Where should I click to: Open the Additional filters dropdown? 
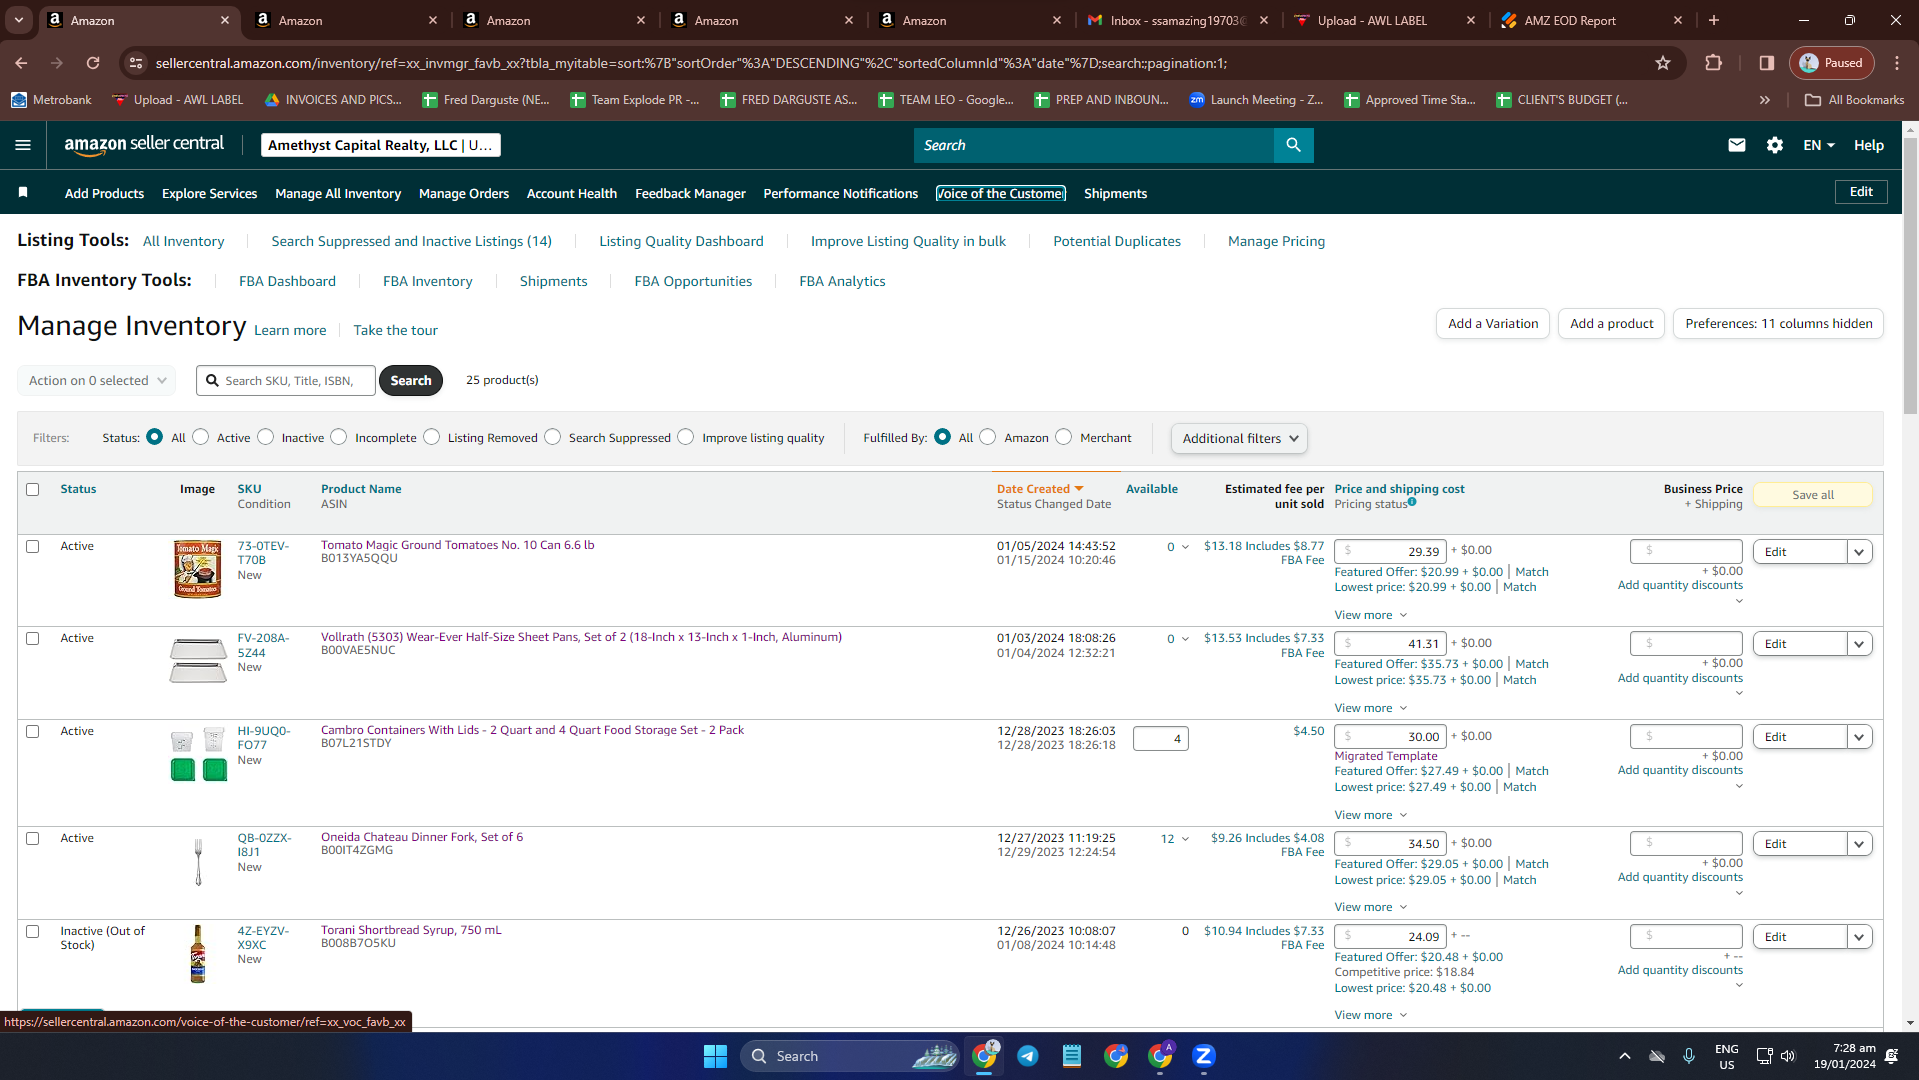click(x=1239, y=438)
